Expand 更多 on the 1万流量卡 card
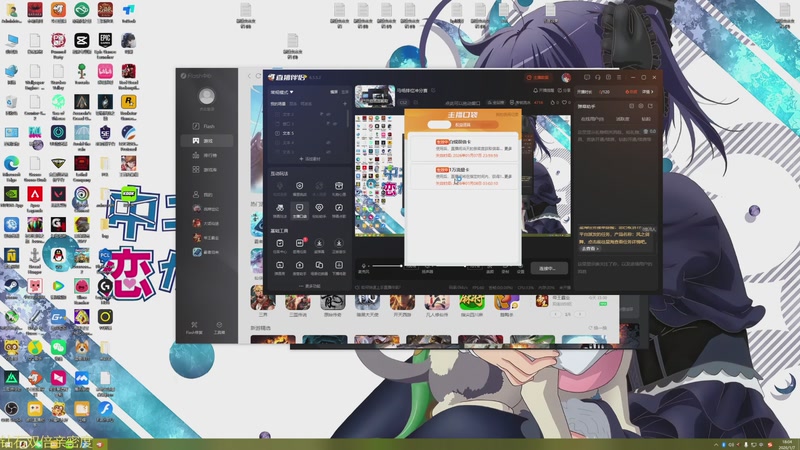Image resolution: width=800 pixels, height=450 pixels. coord(508,176)
